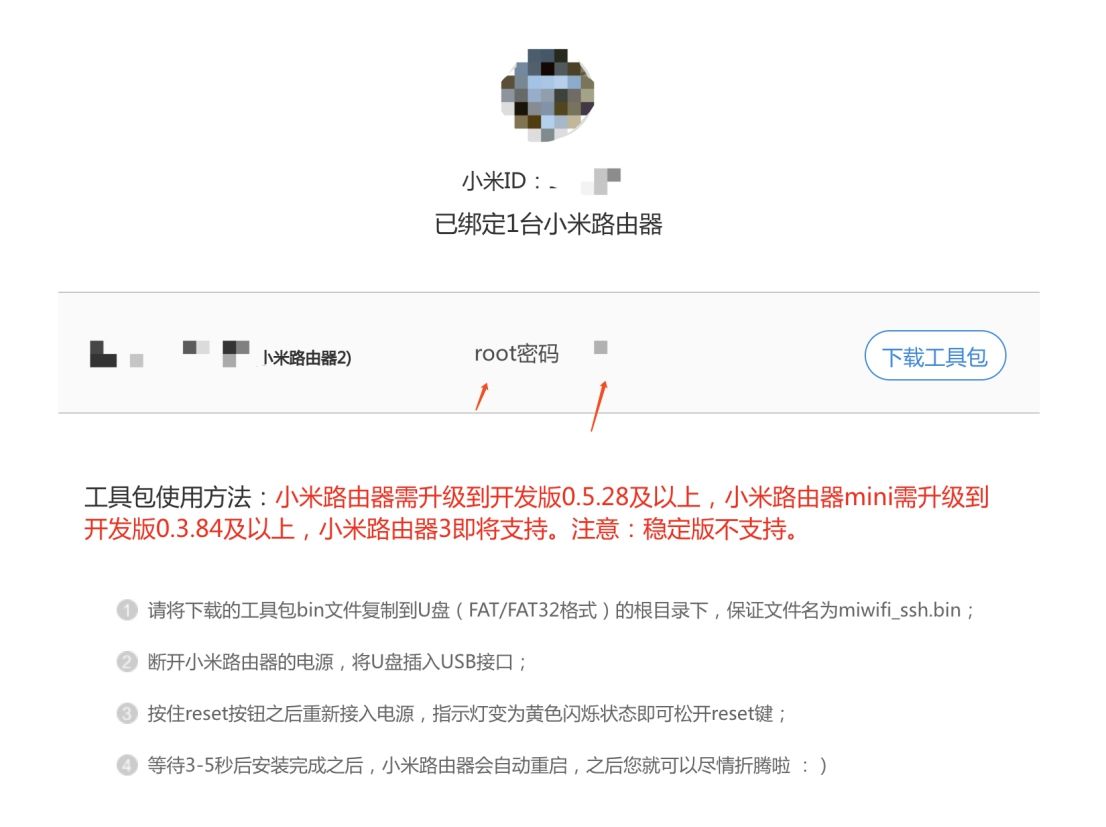The width and height of the screenshot is (1106, 827).
Task: Click the red text about 开发版0.5.28及以上
Action: pyautogui.click(x=487, y=497)
